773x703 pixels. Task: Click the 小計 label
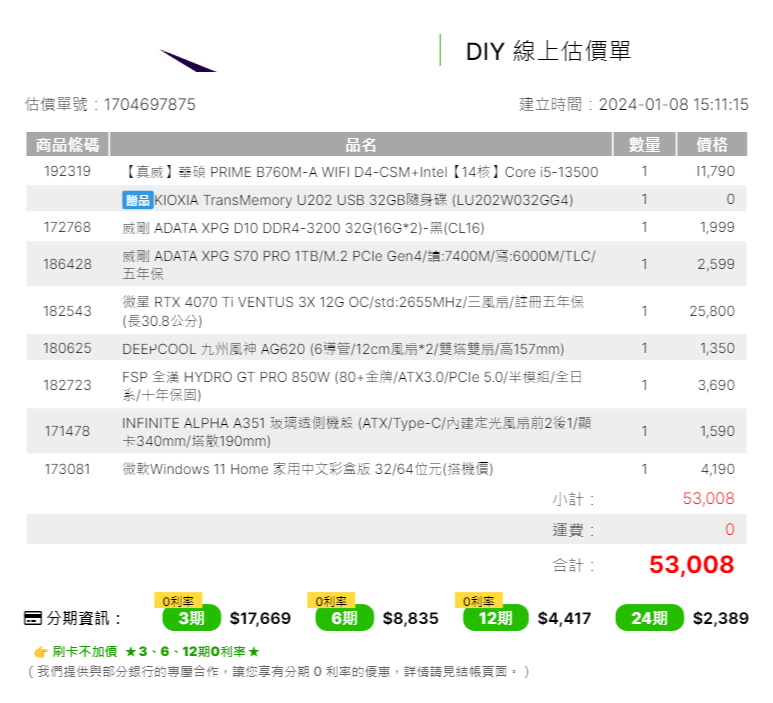pos(573,499)
